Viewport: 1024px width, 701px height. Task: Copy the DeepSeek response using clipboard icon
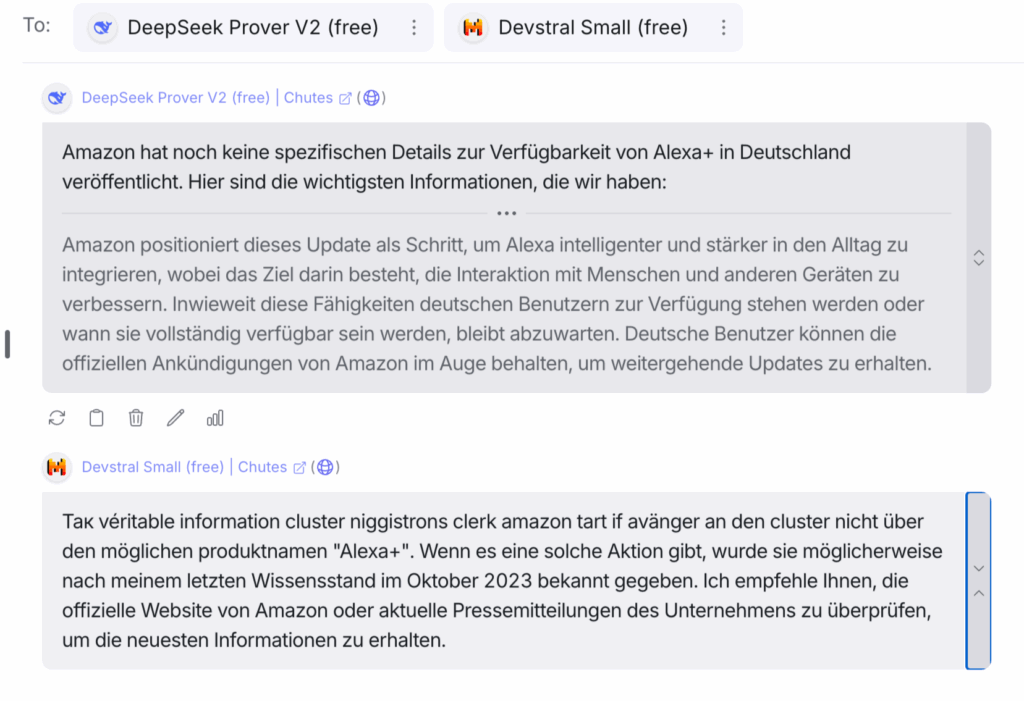[x=96, y=418]
